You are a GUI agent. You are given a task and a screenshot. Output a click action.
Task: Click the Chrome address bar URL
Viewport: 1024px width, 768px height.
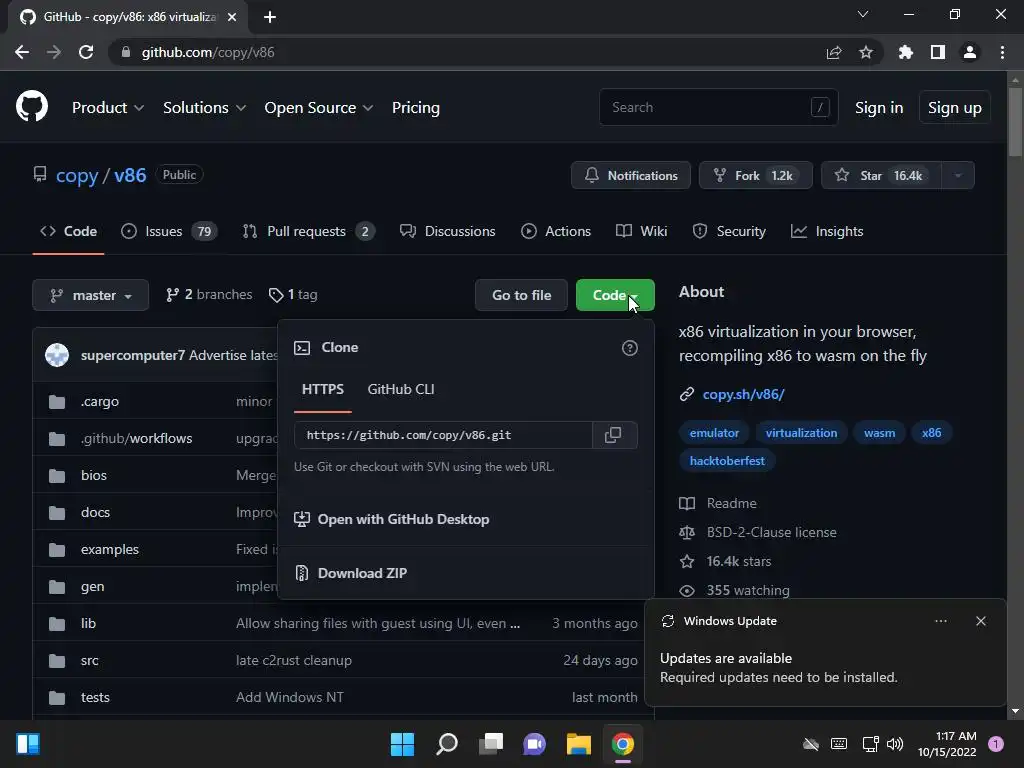point(208,52)
